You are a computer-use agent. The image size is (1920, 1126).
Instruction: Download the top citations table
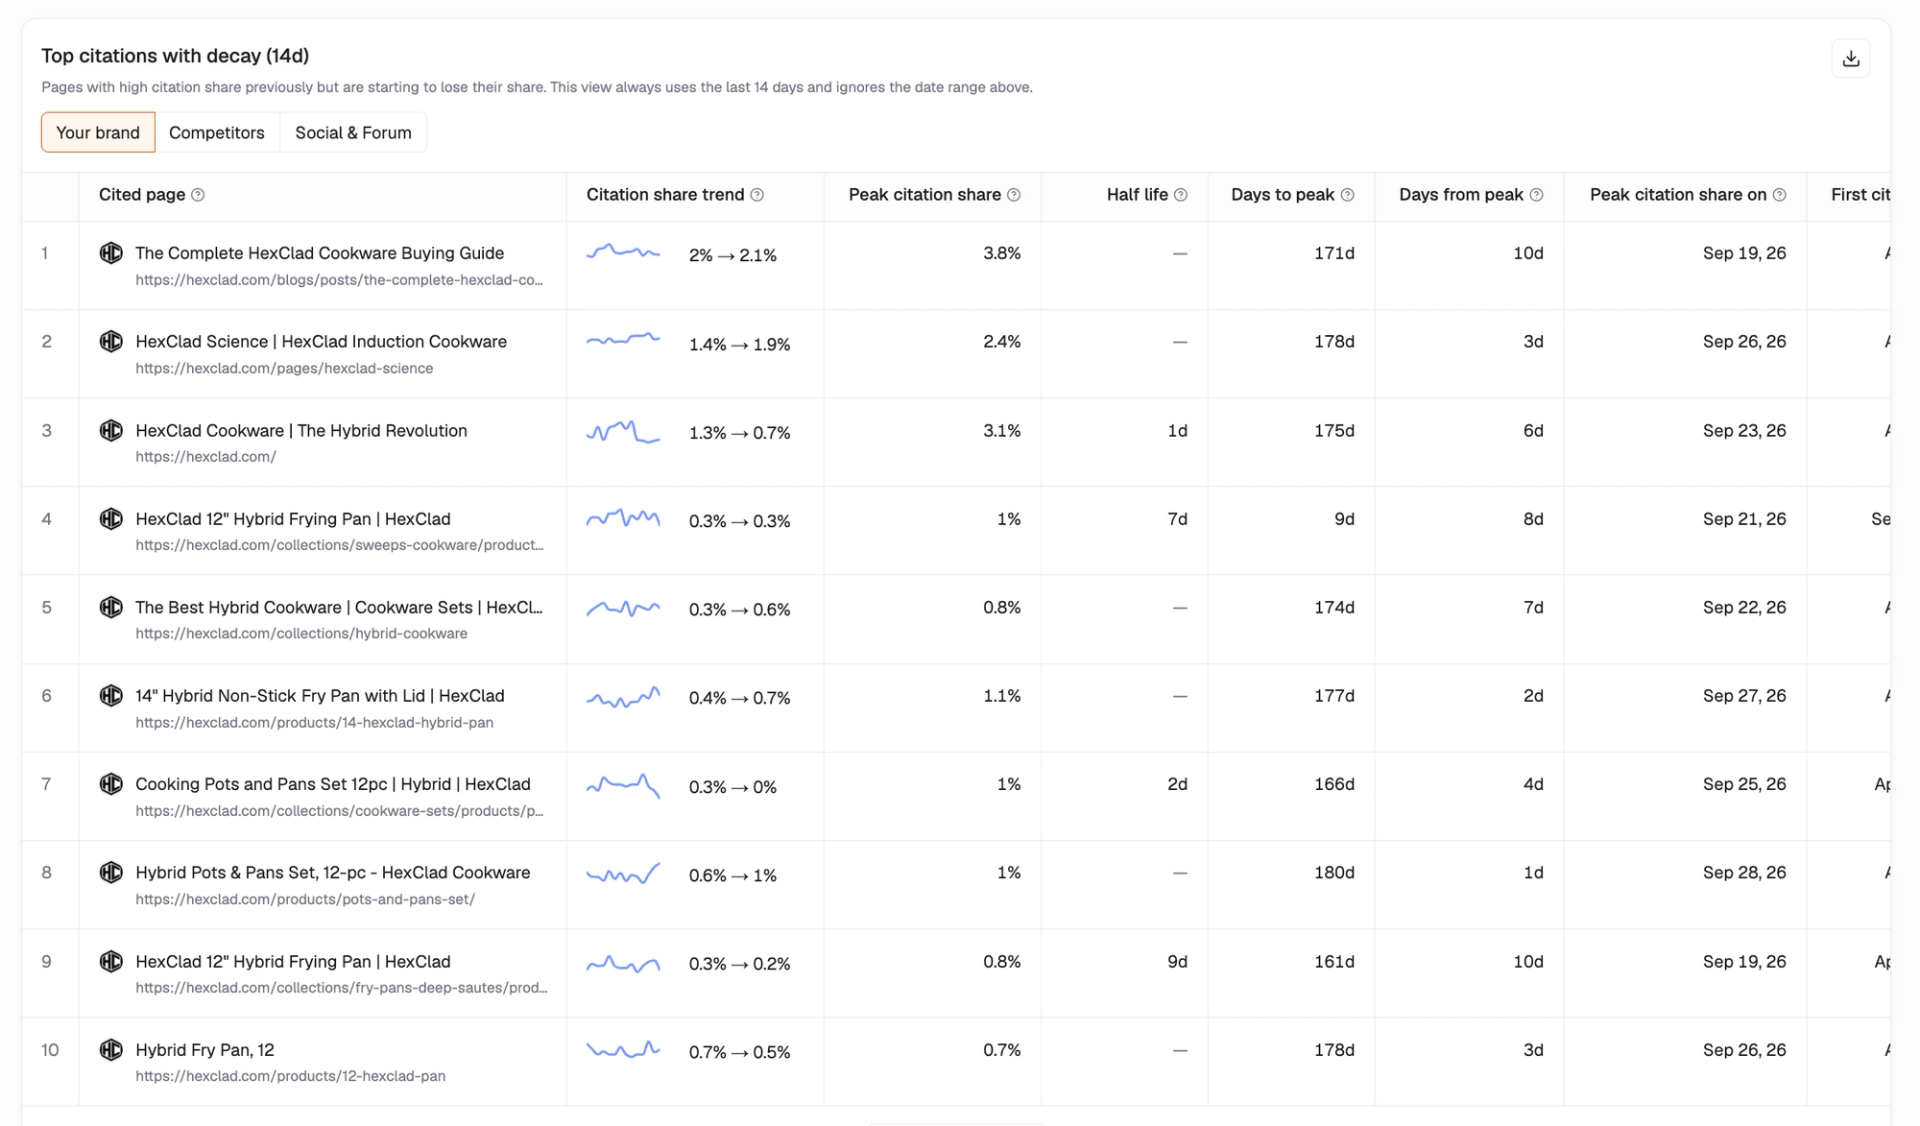click(x=1850, y=58)
